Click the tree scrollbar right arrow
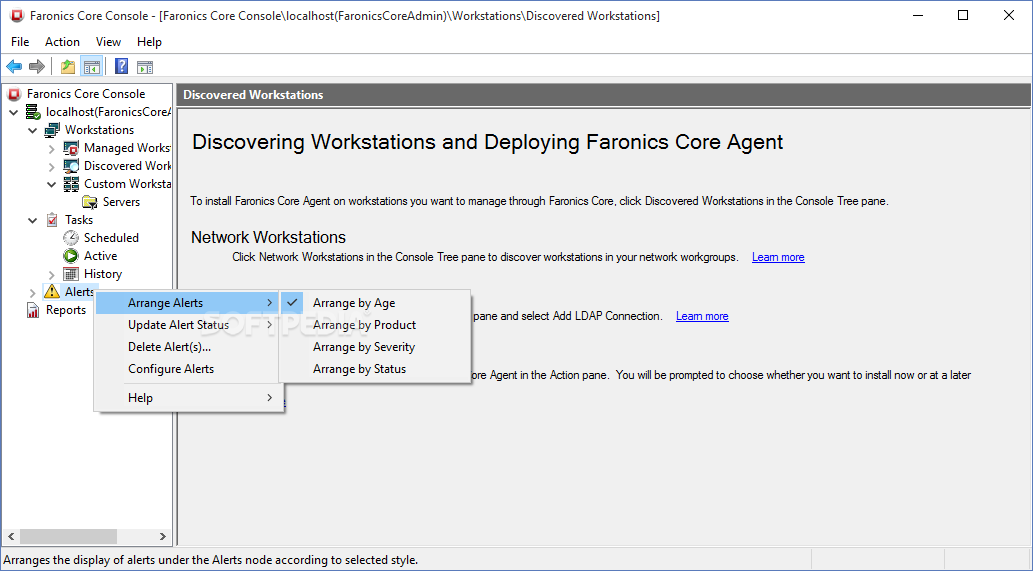The width and height of the screenshot is (1033, 571). pyautogui.click(x=163, y=536)
